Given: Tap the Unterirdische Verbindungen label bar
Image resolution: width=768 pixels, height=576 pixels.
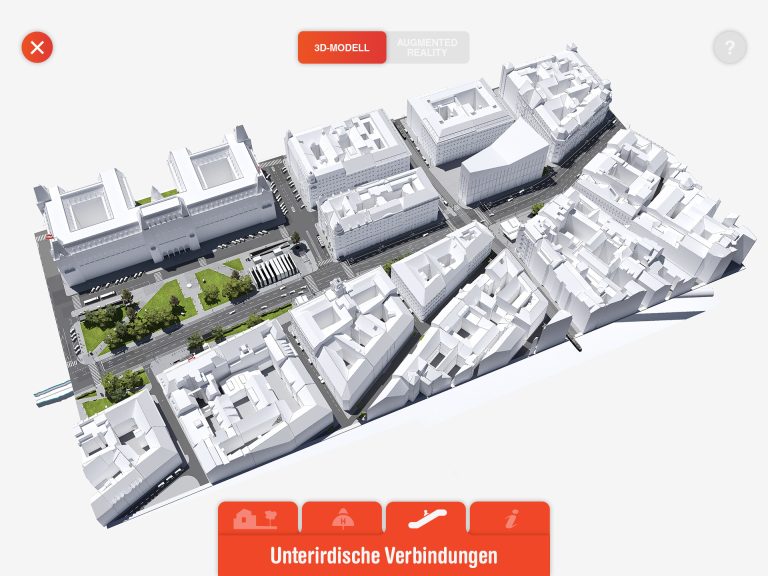Looking at the screenshot, I should (x=384, y=555).
